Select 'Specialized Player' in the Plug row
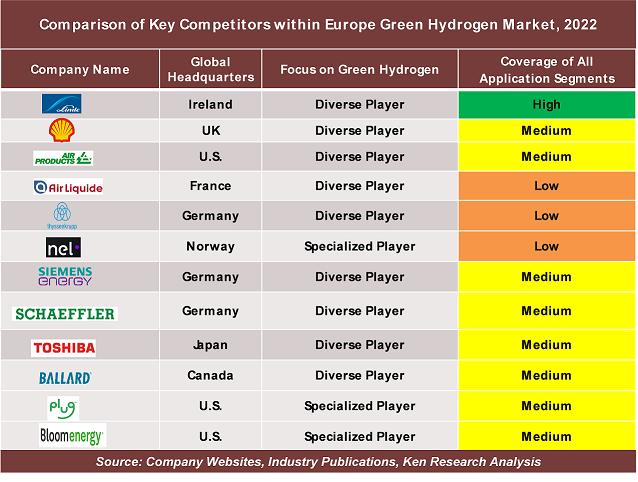Image resolution: width=638 pixels, height=482 pixels. coord(360,406)
